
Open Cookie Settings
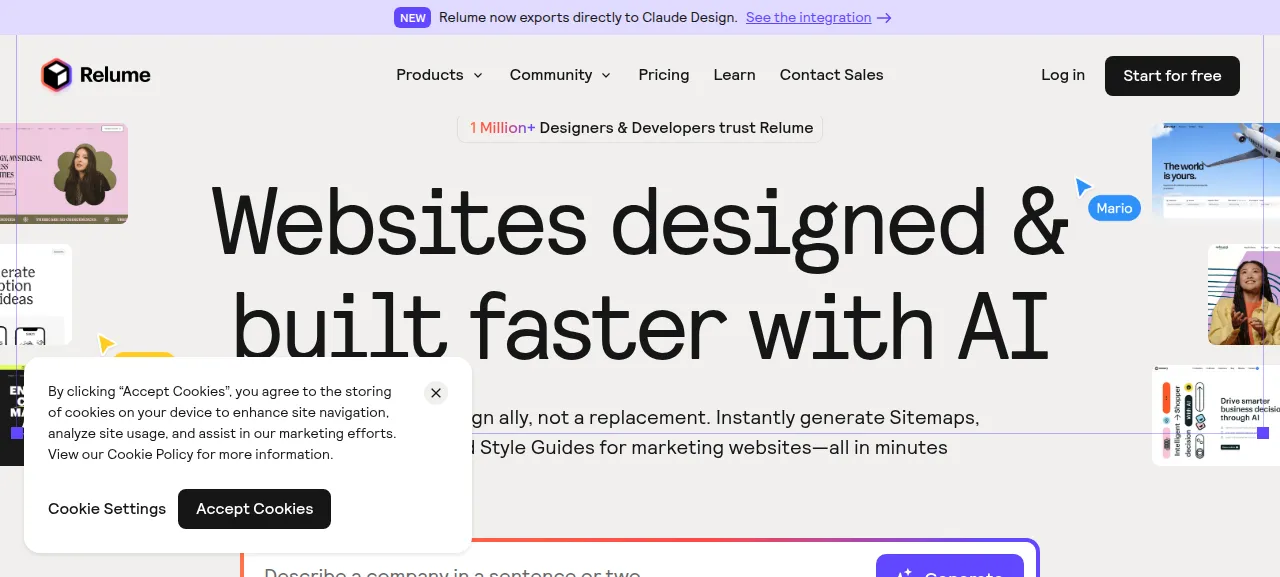pos(107,509)
